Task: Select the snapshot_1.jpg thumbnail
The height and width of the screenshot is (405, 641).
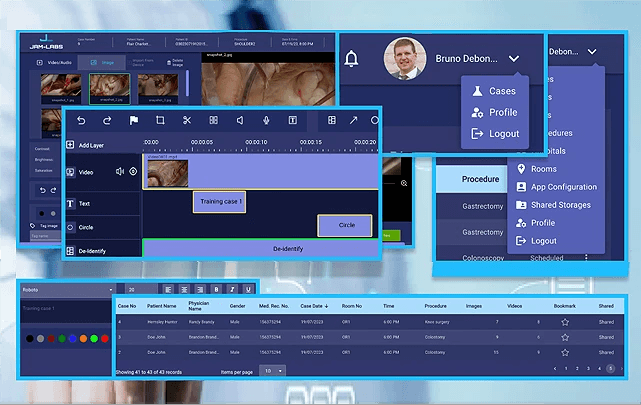Action: pyautogui.click(x=61, y=88)
